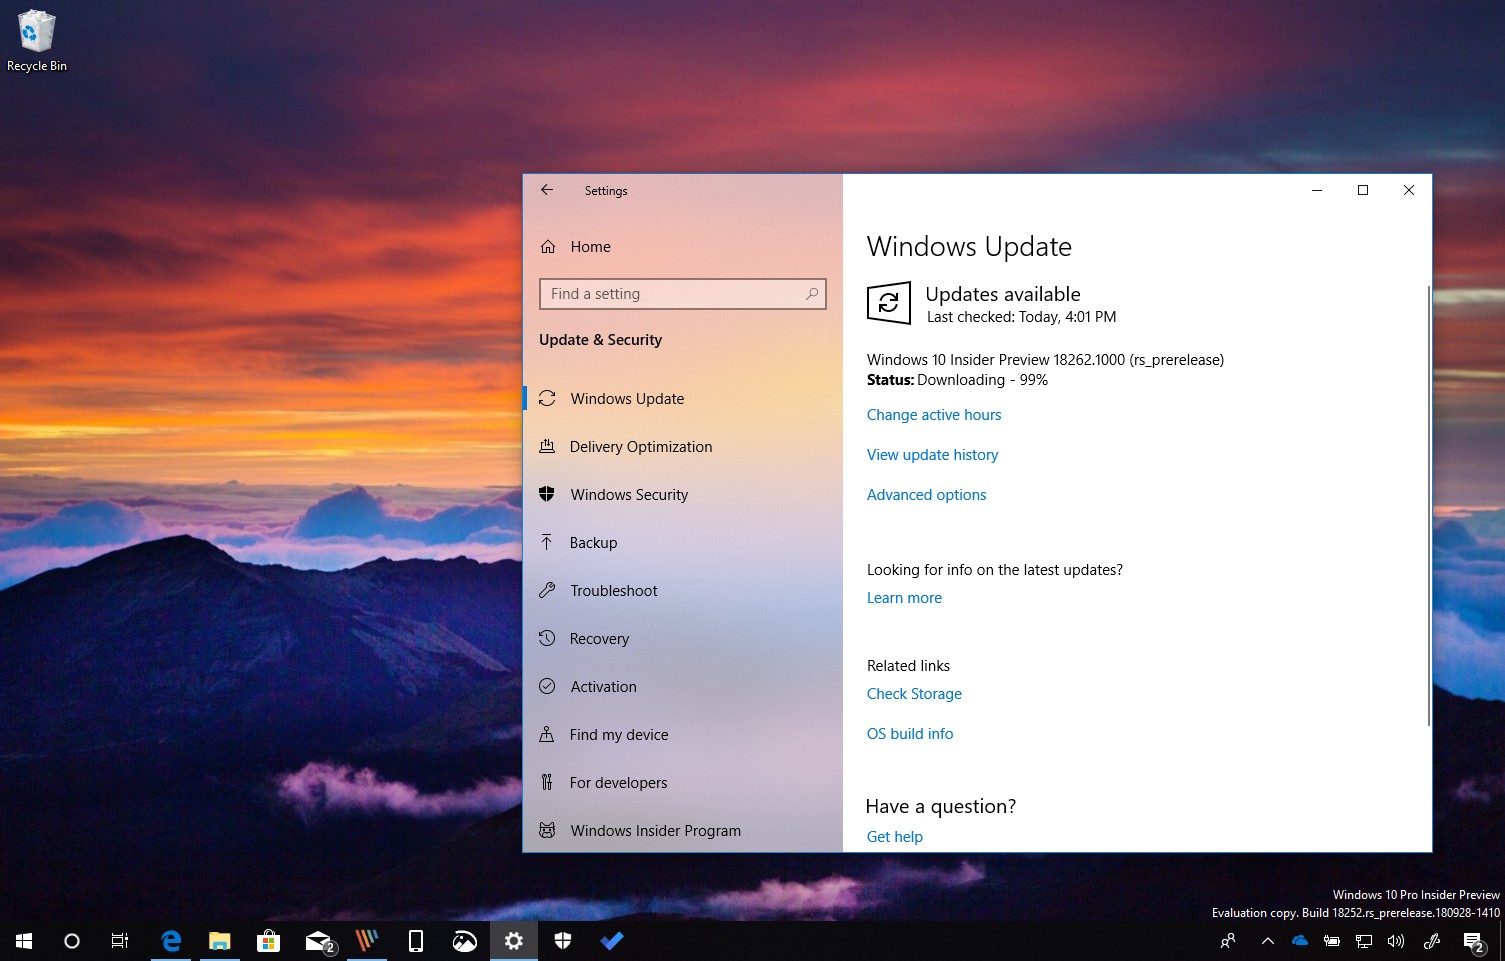This screenshot has height=961, width=1505.
Task: Click the search magnifier in Find a setting
Action: pyautogui.click(x=811, y=294)
